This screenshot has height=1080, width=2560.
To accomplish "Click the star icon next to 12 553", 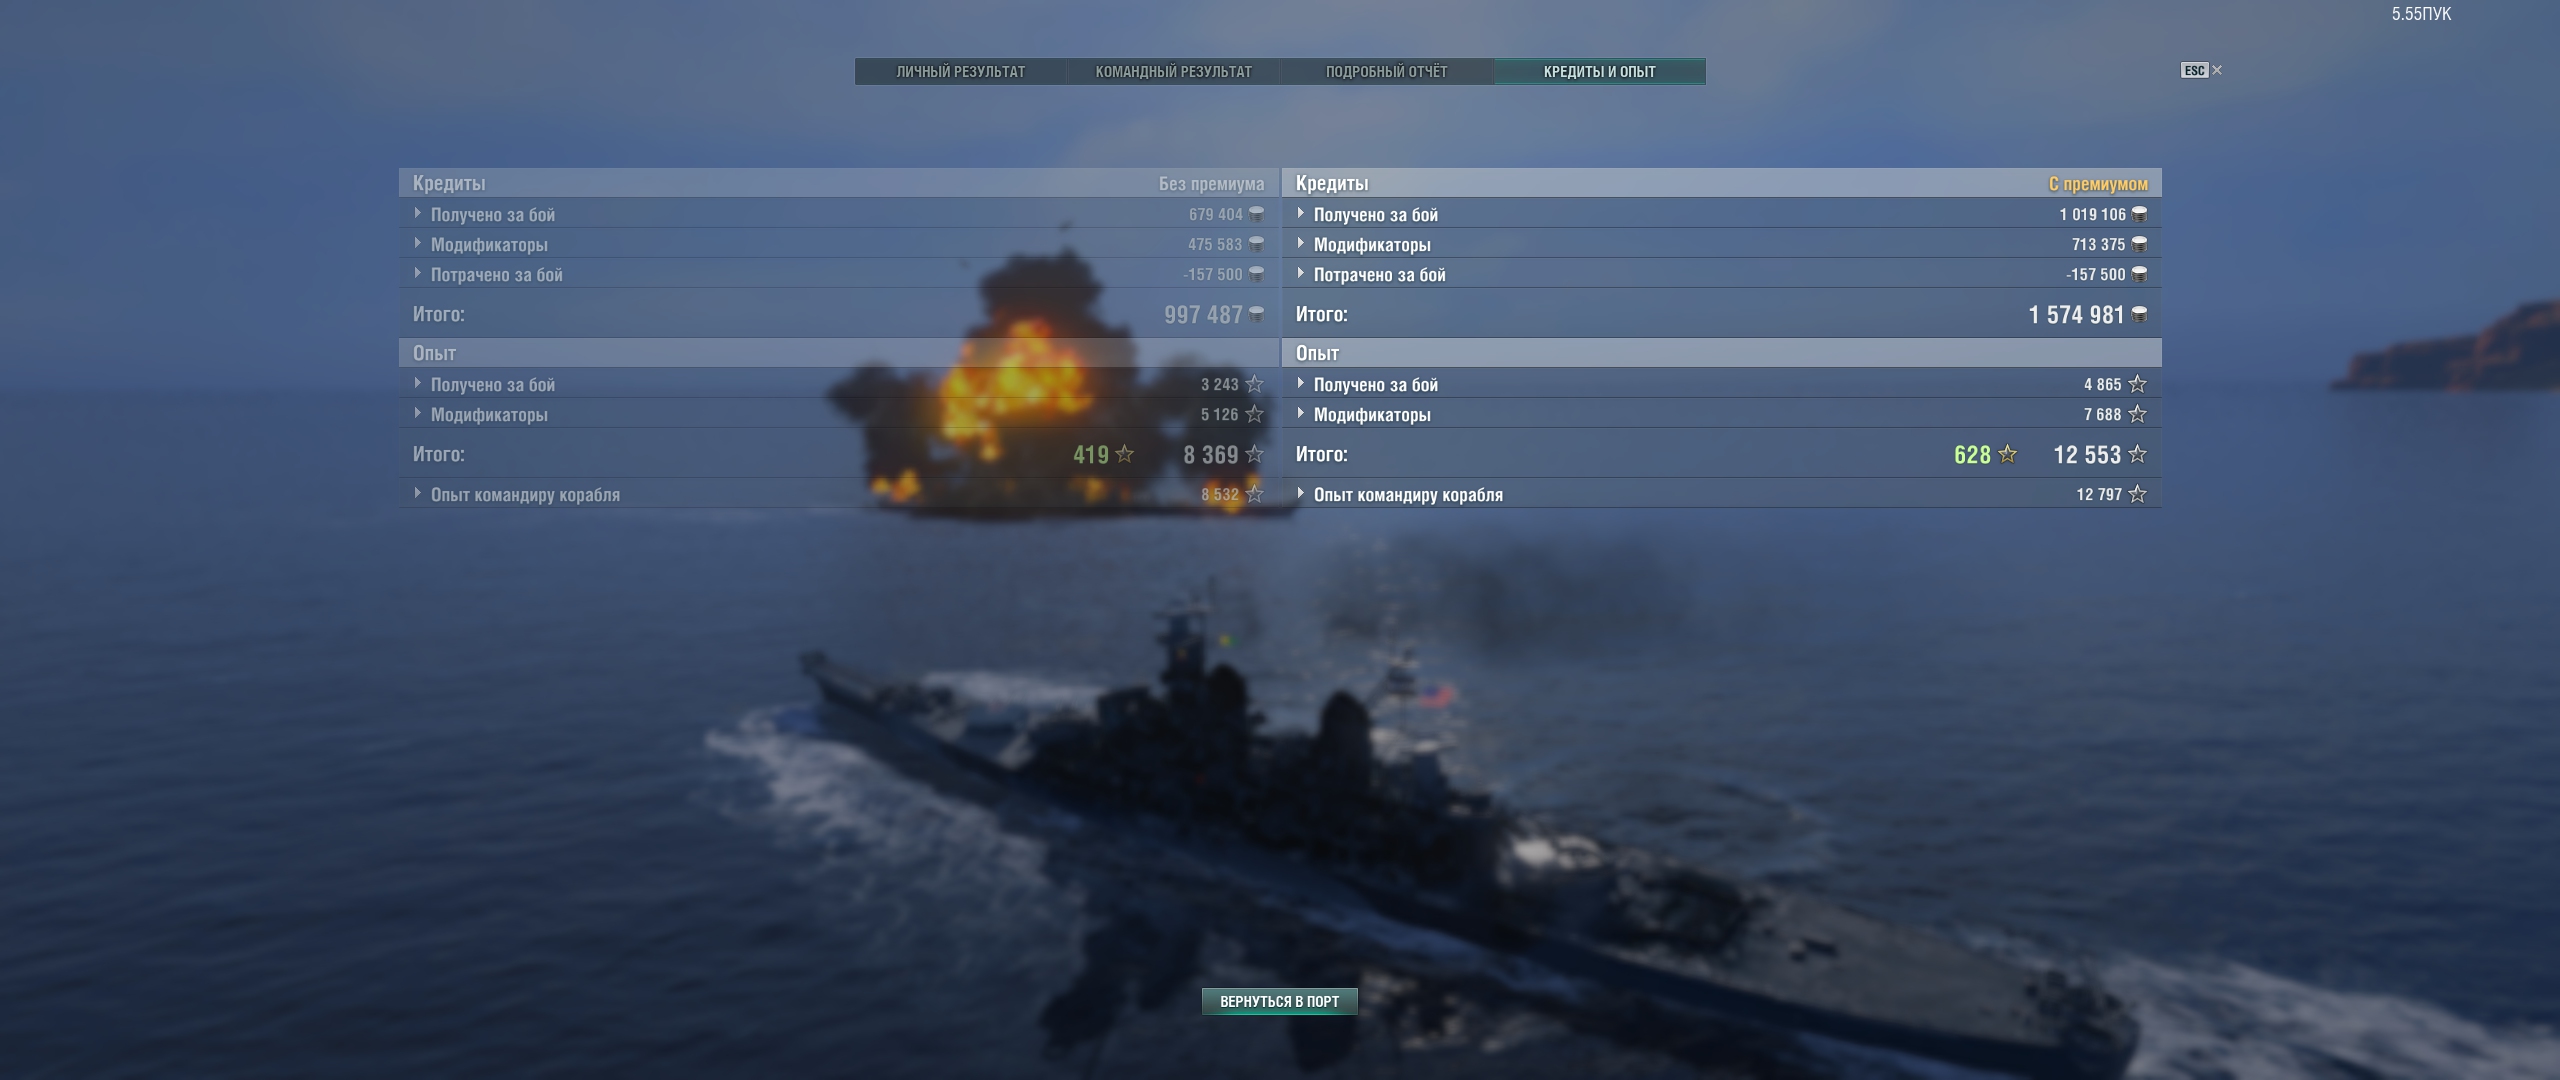I will pos(2137,454).
